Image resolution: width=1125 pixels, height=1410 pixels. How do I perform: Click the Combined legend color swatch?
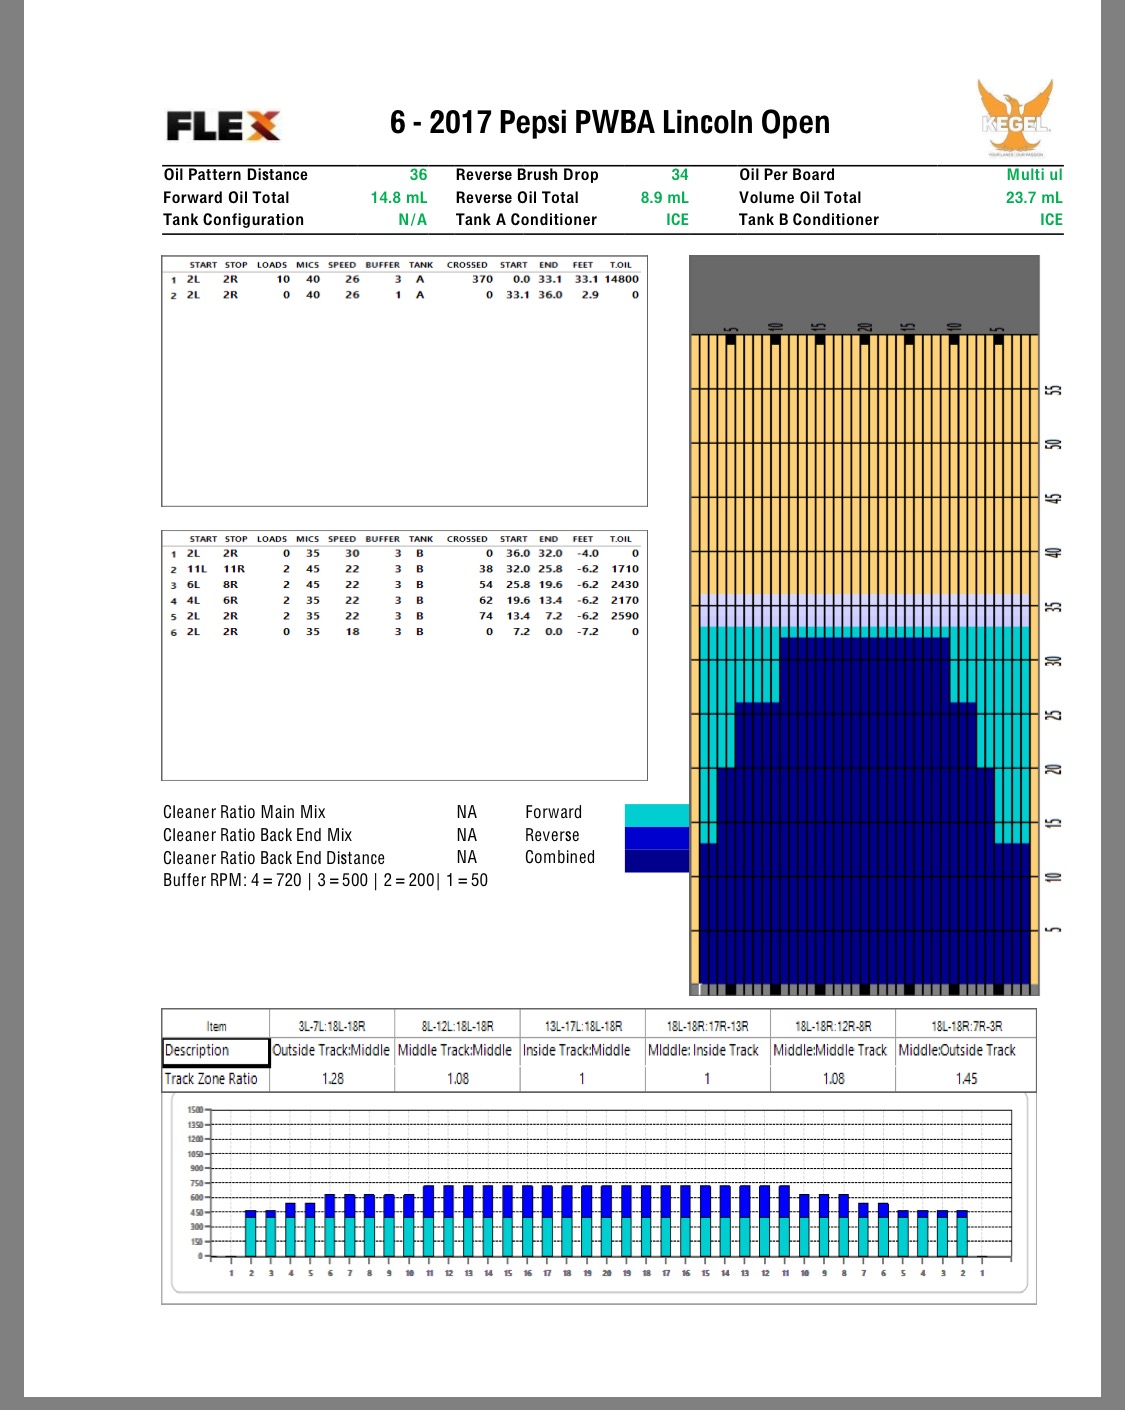[657, 861]
